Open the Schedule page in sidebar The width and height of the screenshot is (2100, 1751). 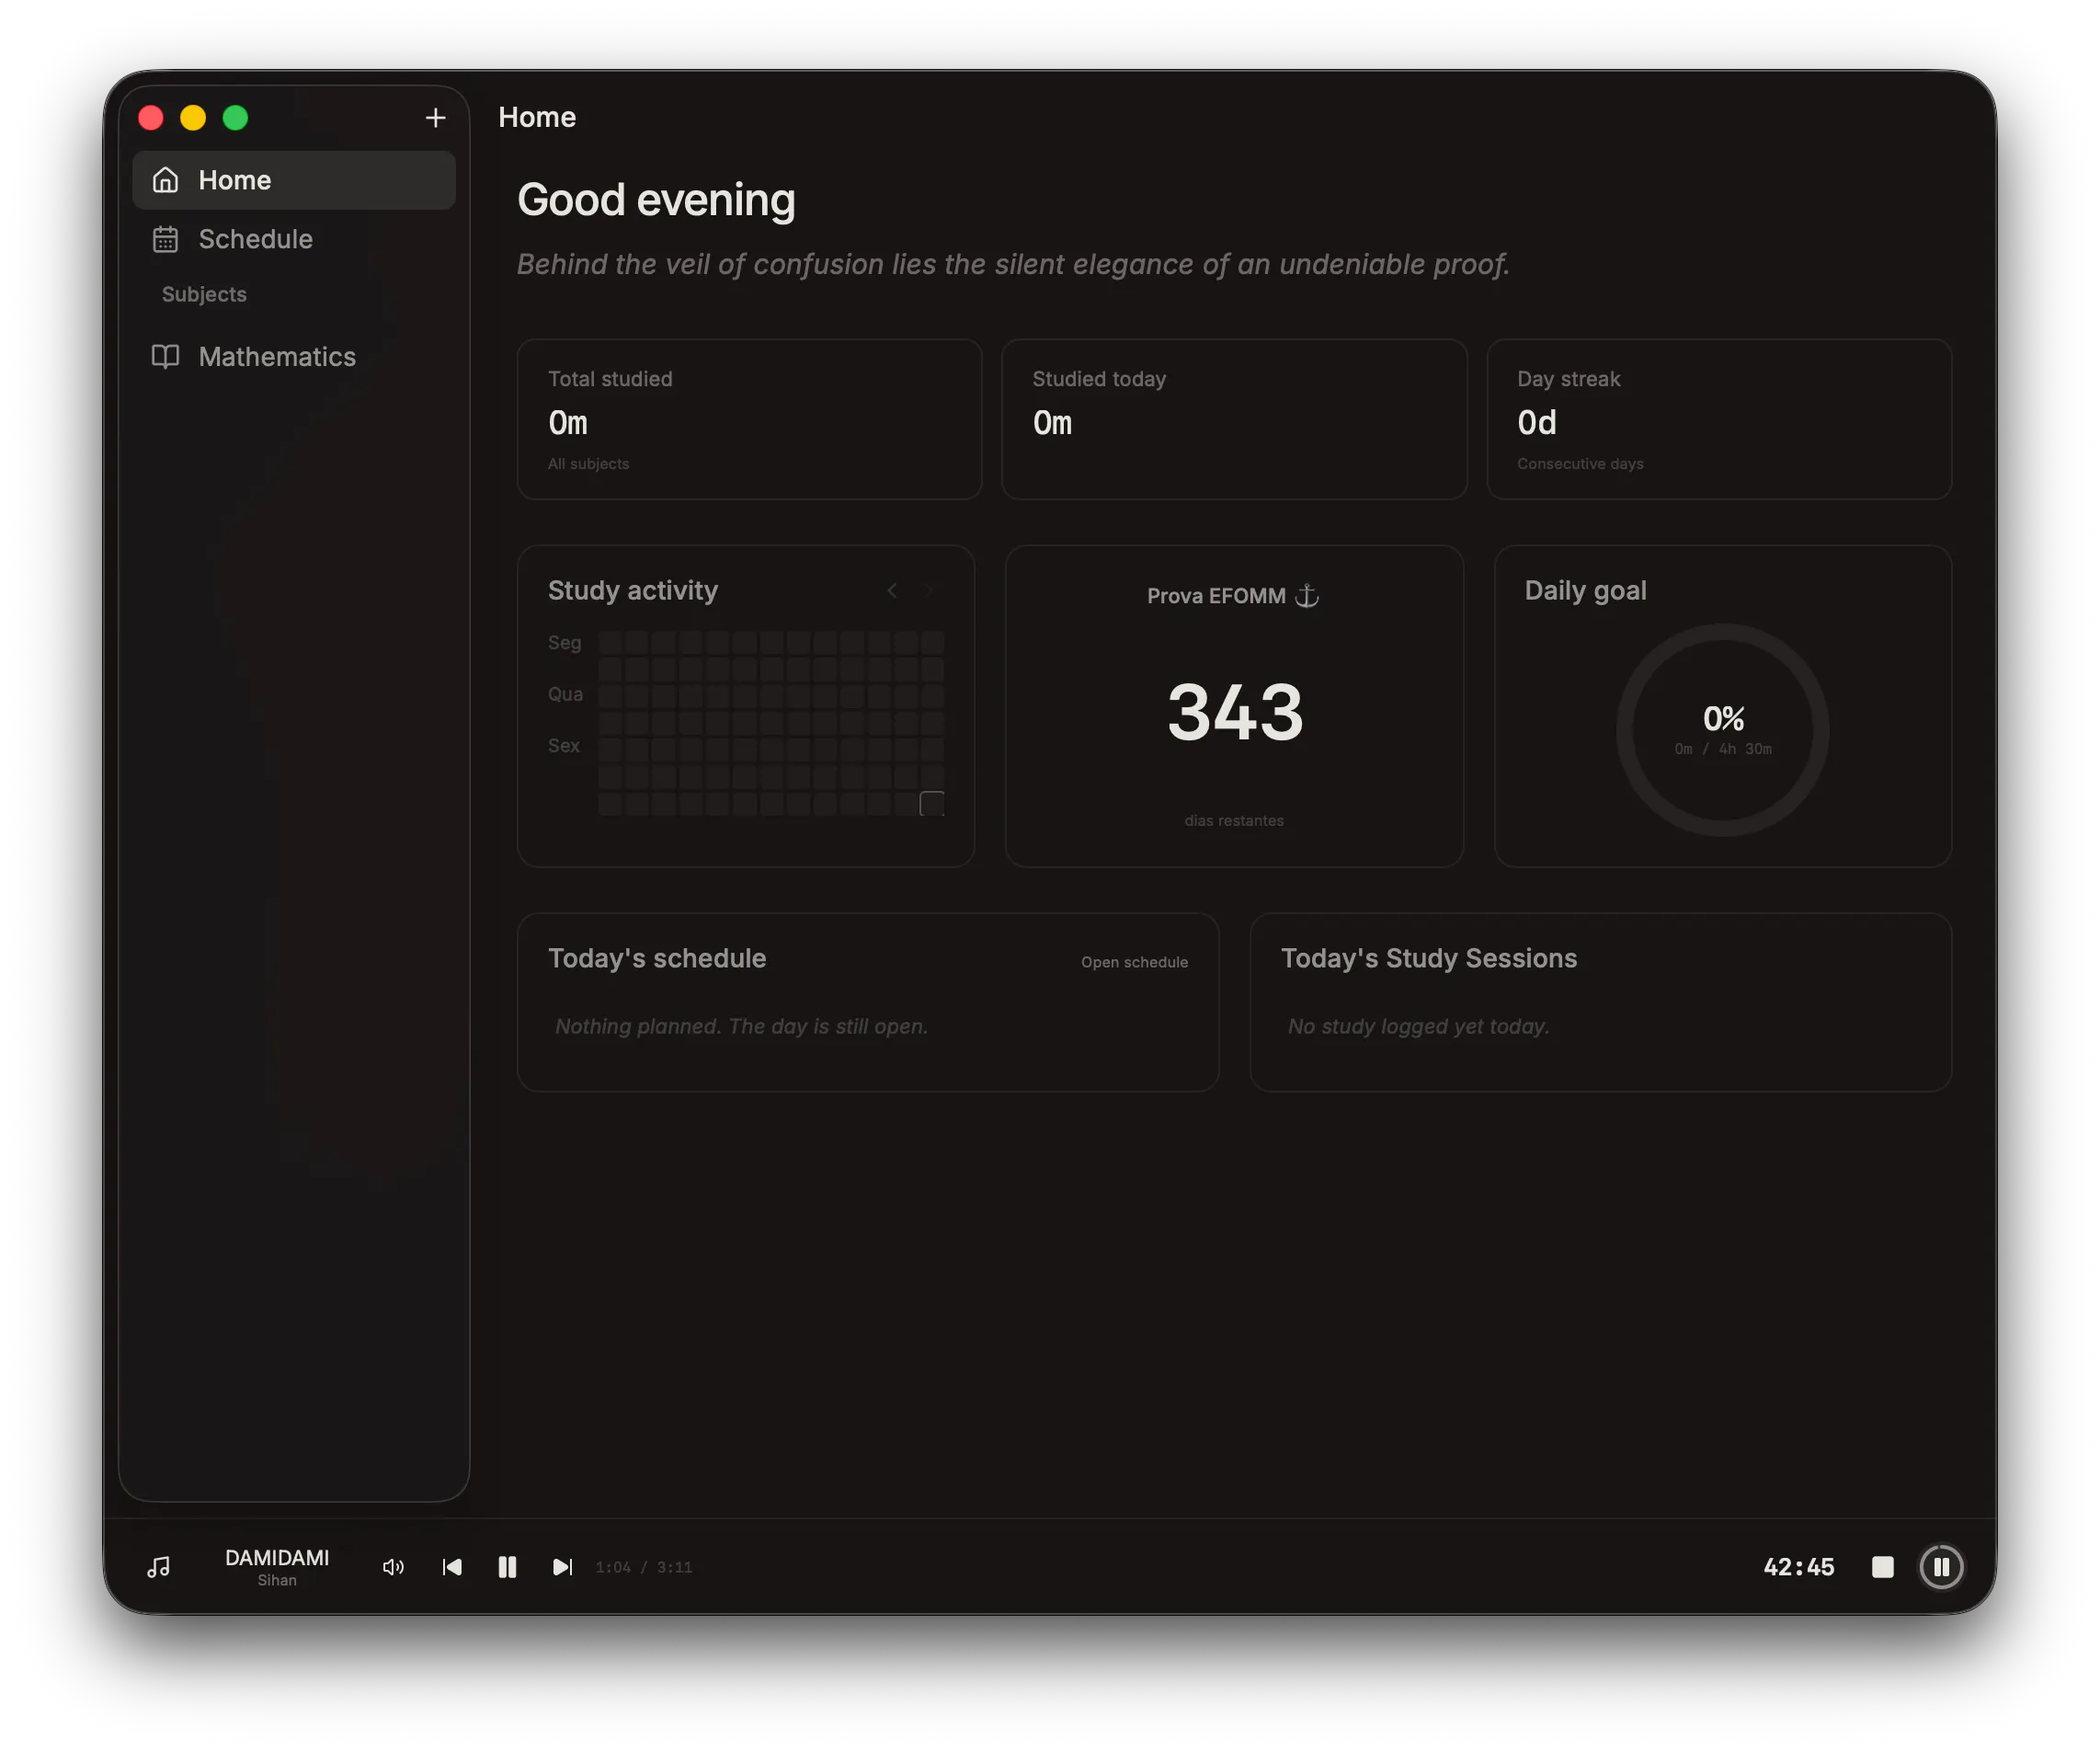tap(294, 239)
